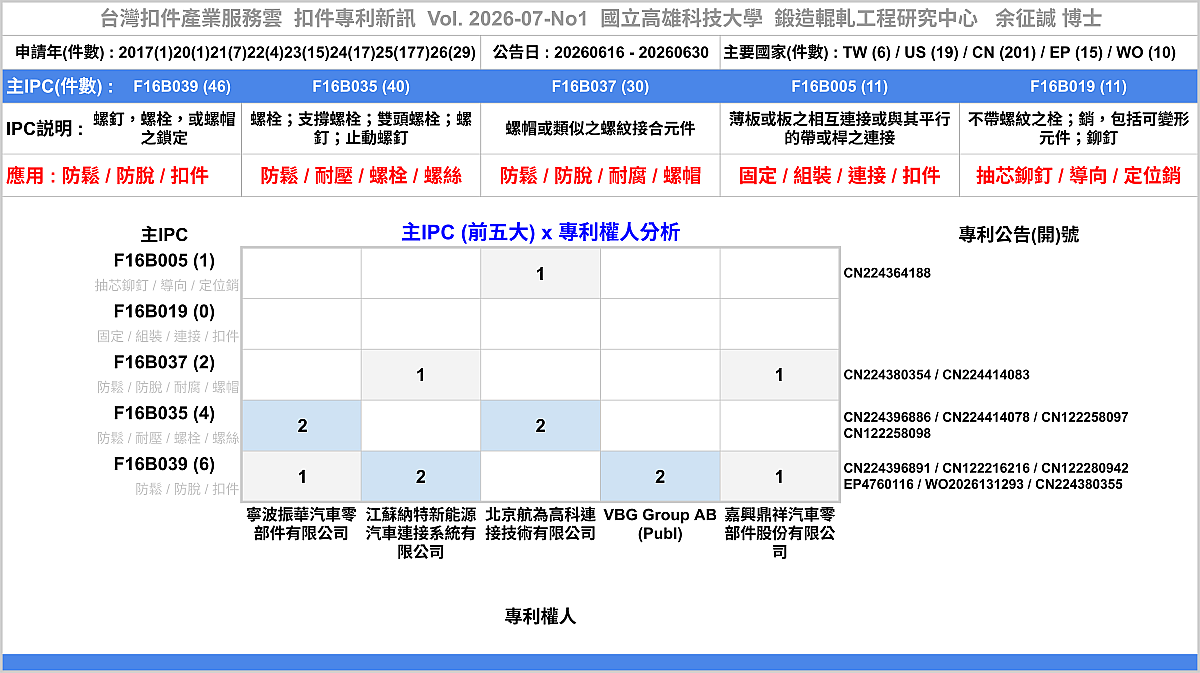The height and width of the screenshot is (673, 1200).
Task: Click F16B035 cell under 北京航為高科
Action: [x=540, y=426]
